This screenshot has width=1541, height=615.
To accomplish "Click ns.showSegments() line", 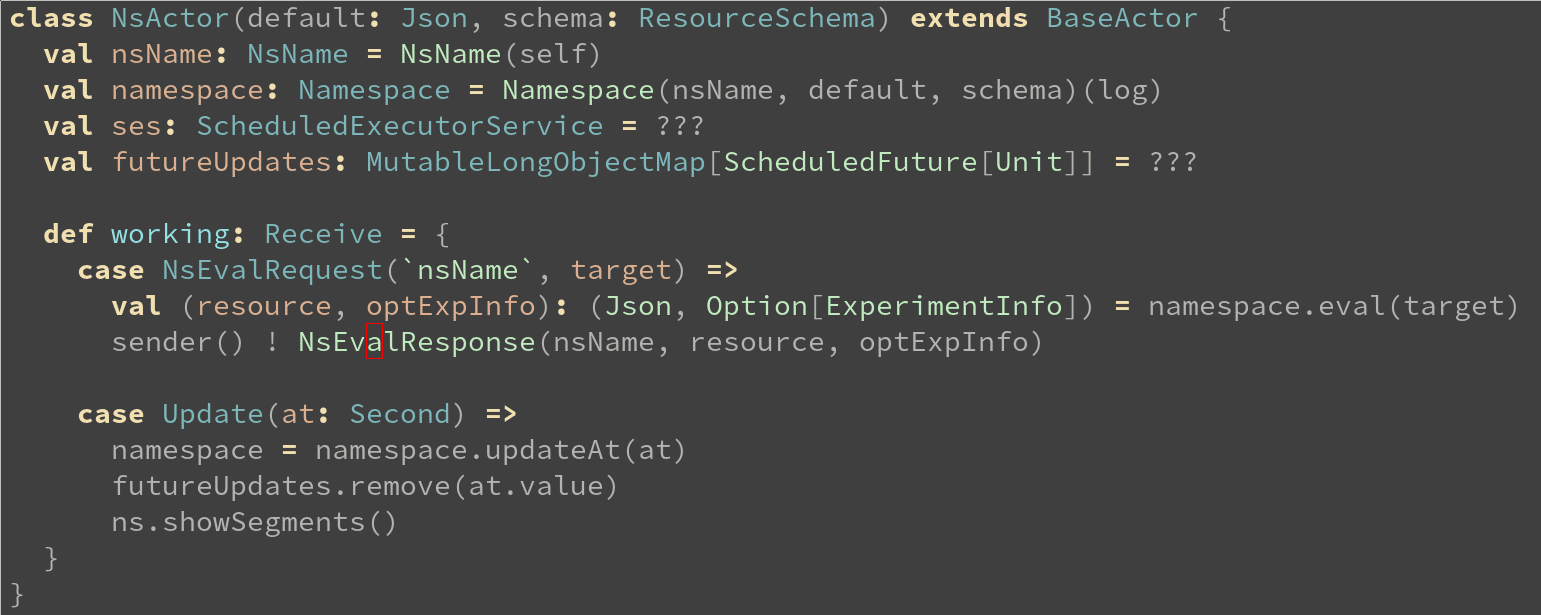I will pos(255,522).
